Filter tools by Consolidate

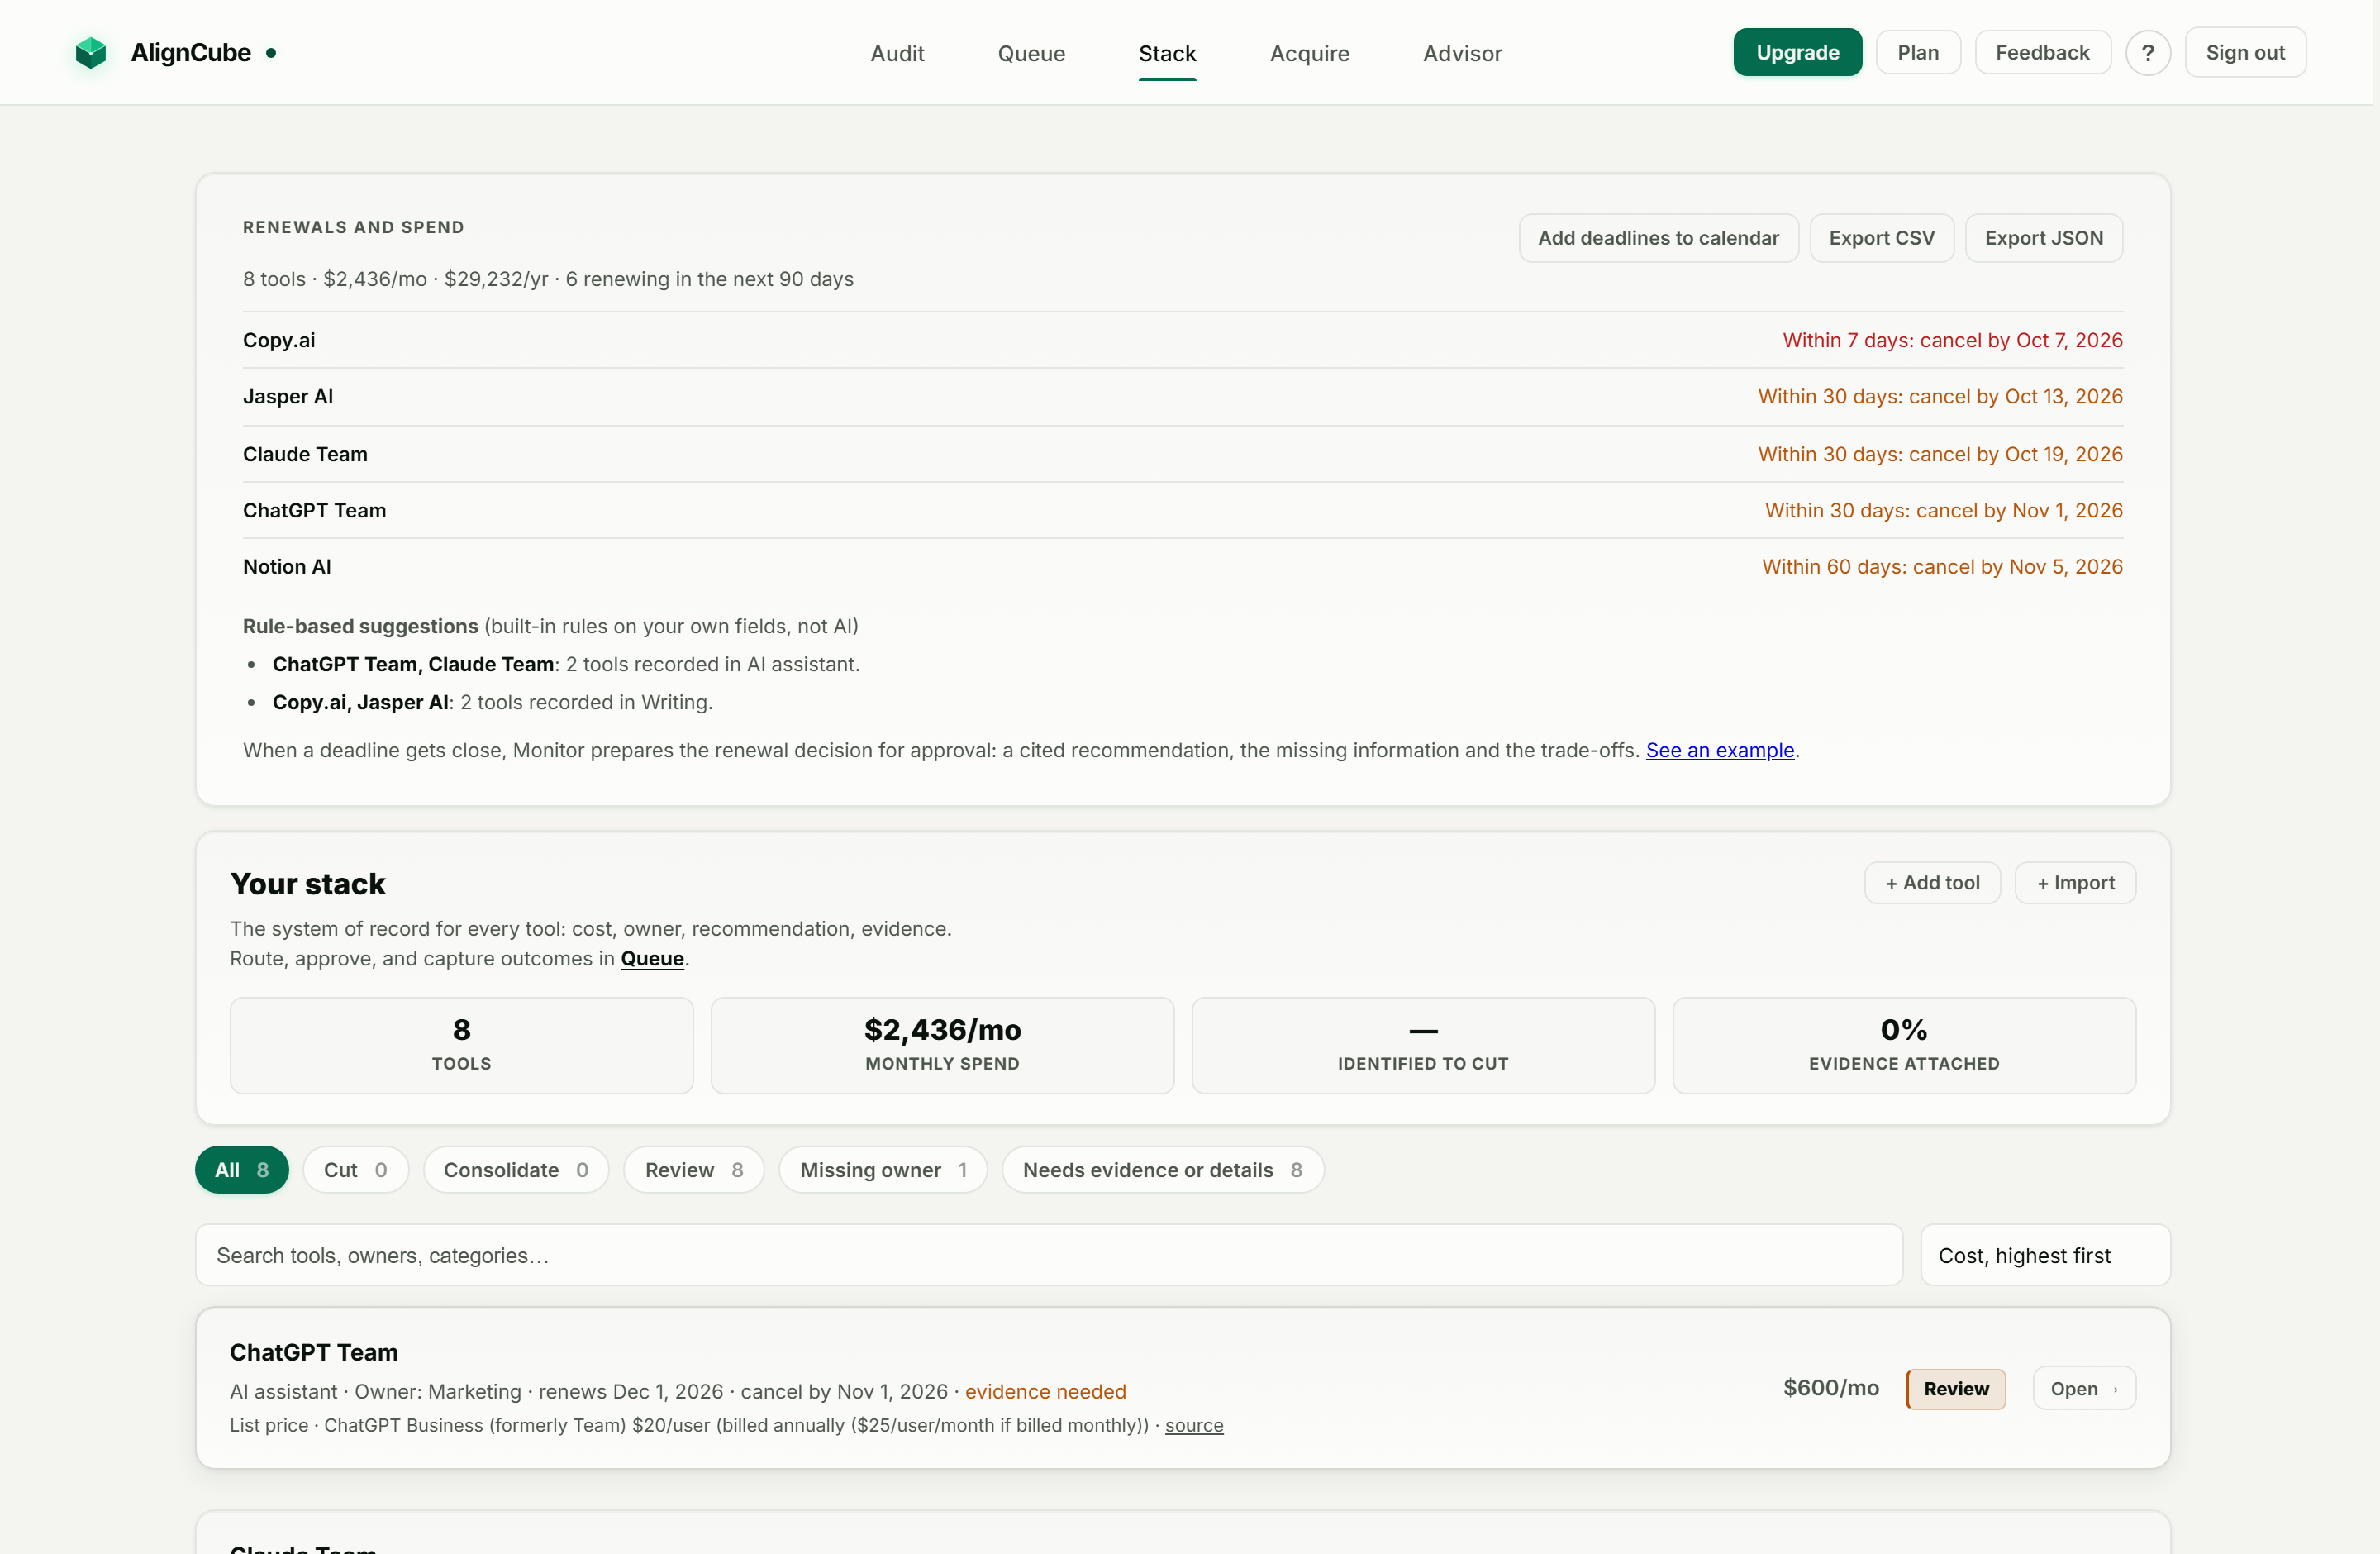pos(515,1169)
